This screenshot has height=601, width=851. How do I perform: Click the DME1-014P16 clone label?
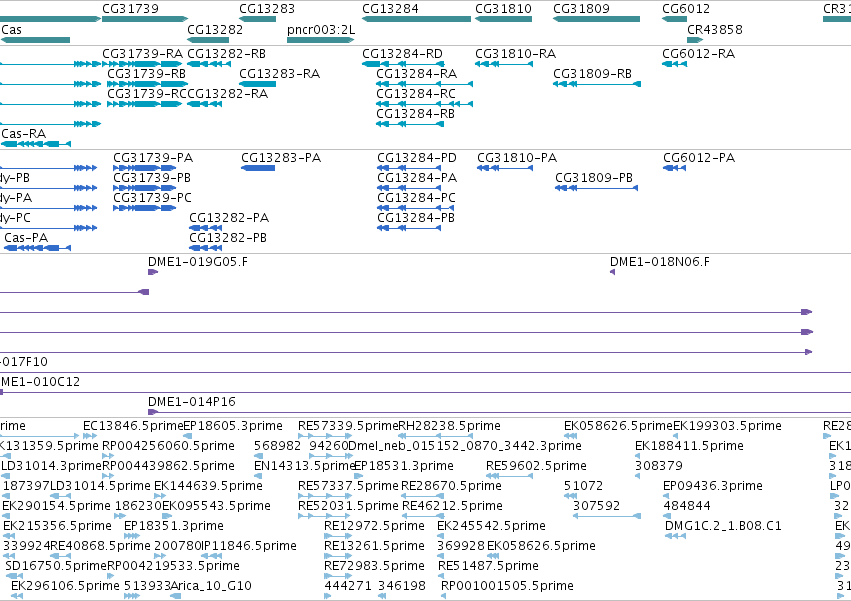[192, 402]
